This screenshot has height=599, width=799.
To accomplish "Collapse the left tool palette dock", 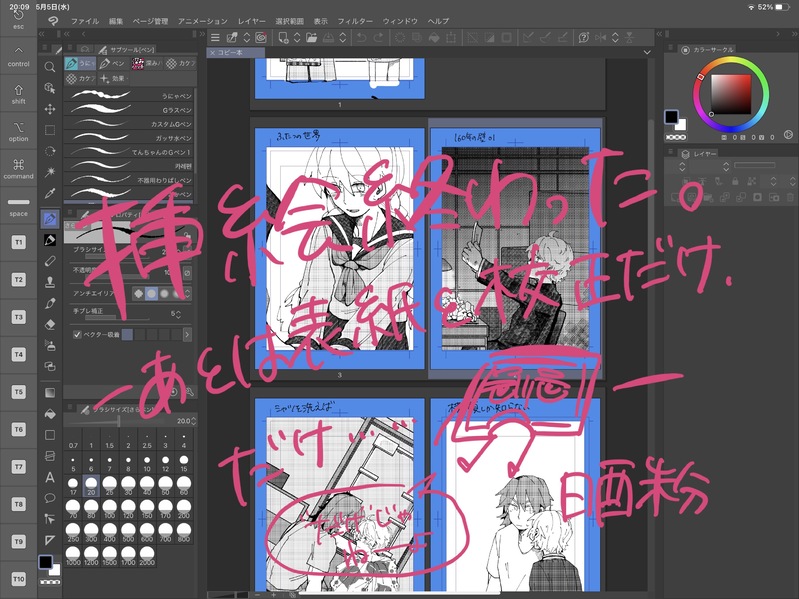I will click(42, 34).
